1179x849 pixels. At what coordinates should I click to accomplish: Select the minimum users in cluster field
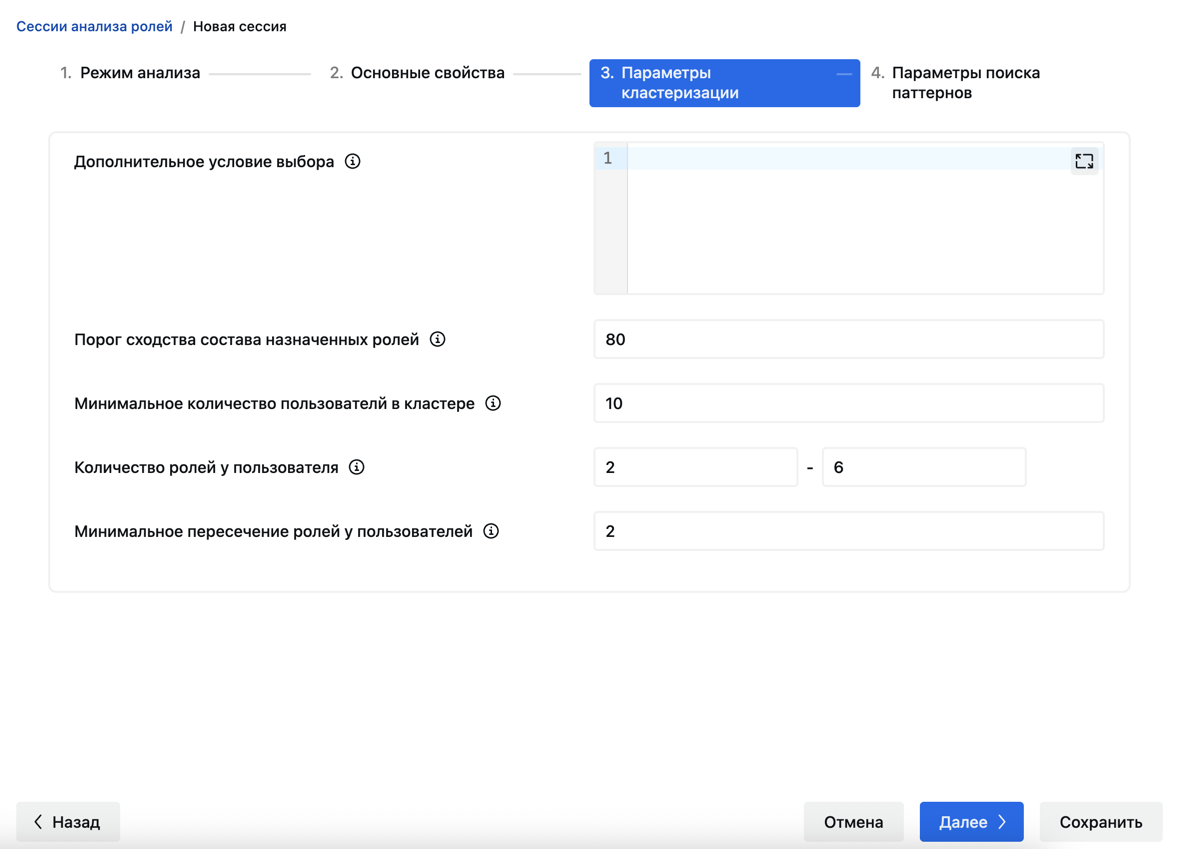coord(848,403)
